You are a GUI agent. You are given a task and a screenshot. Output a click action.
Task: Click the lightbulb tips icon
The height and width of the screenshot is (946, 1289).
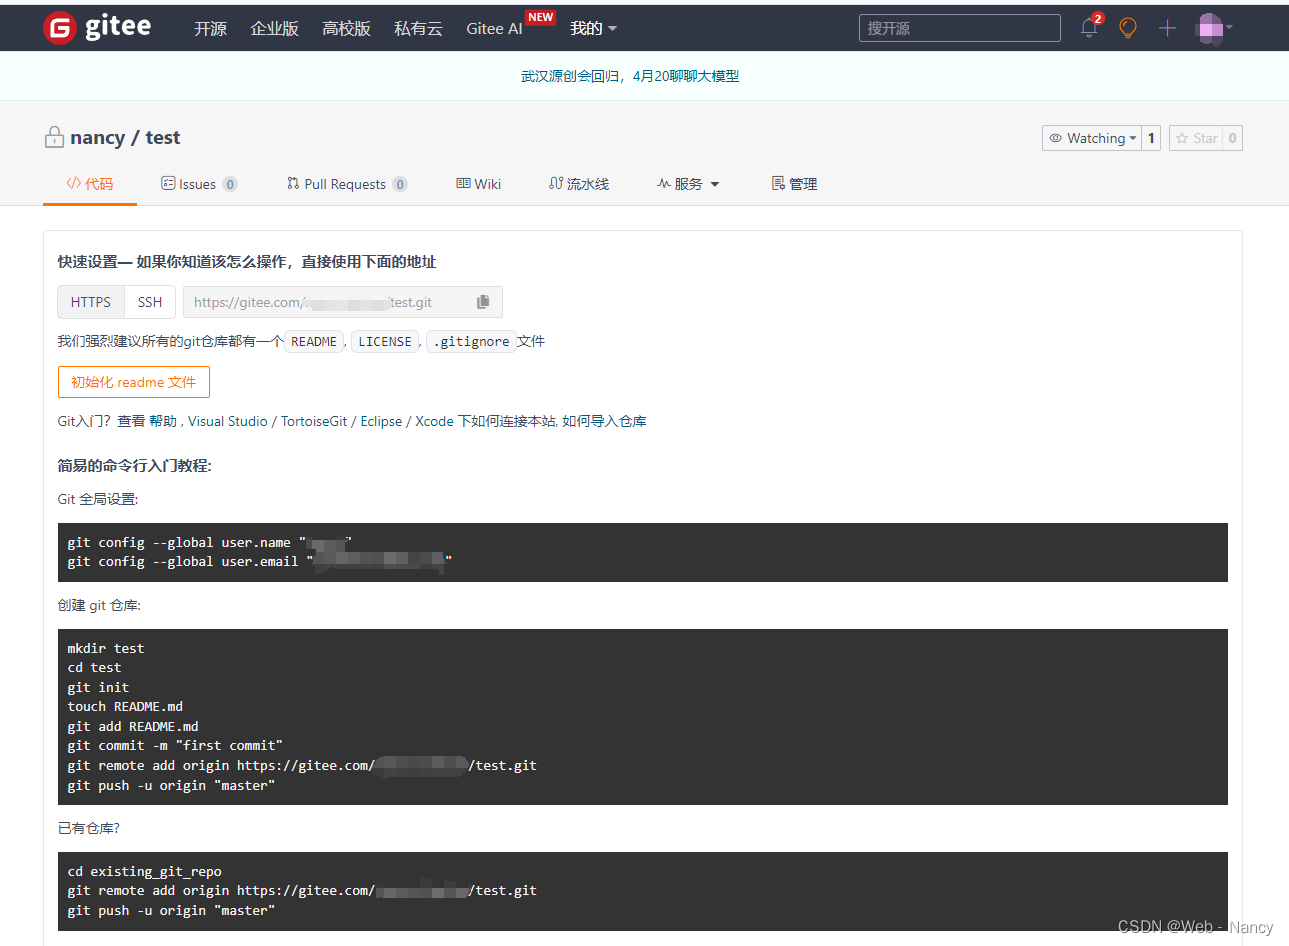click(x=1128, y=28)
